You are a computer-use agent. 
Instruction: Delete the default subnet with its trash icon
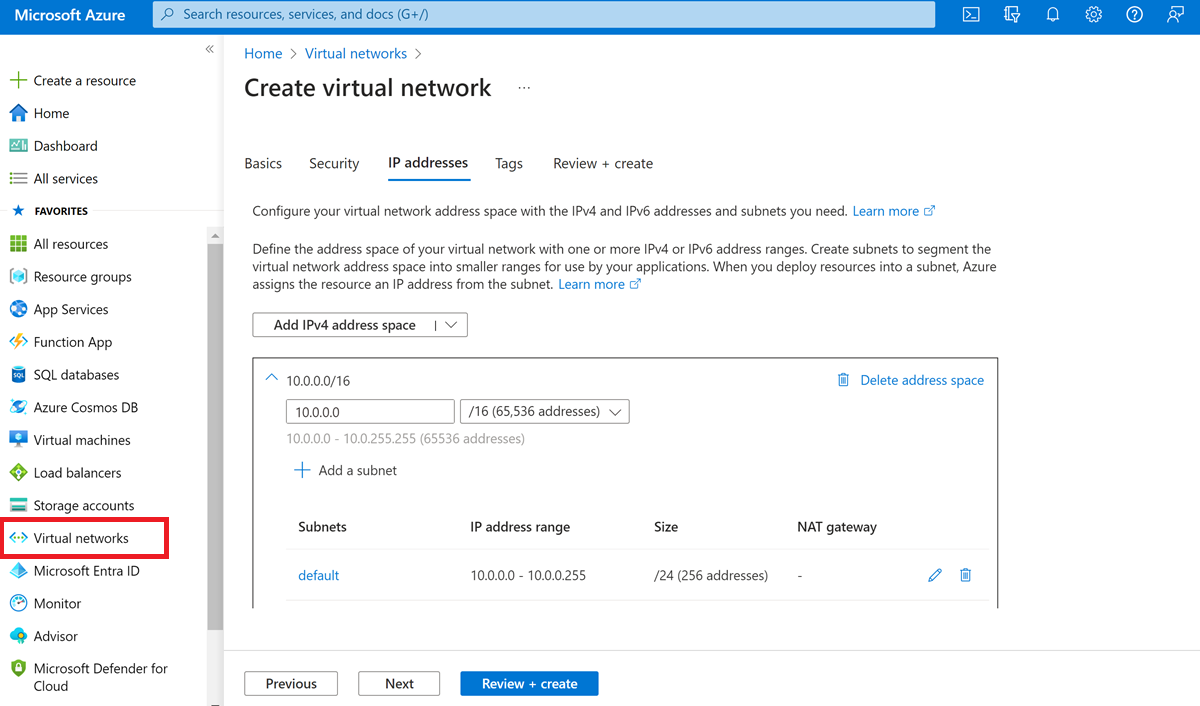(x=965, y=575)
